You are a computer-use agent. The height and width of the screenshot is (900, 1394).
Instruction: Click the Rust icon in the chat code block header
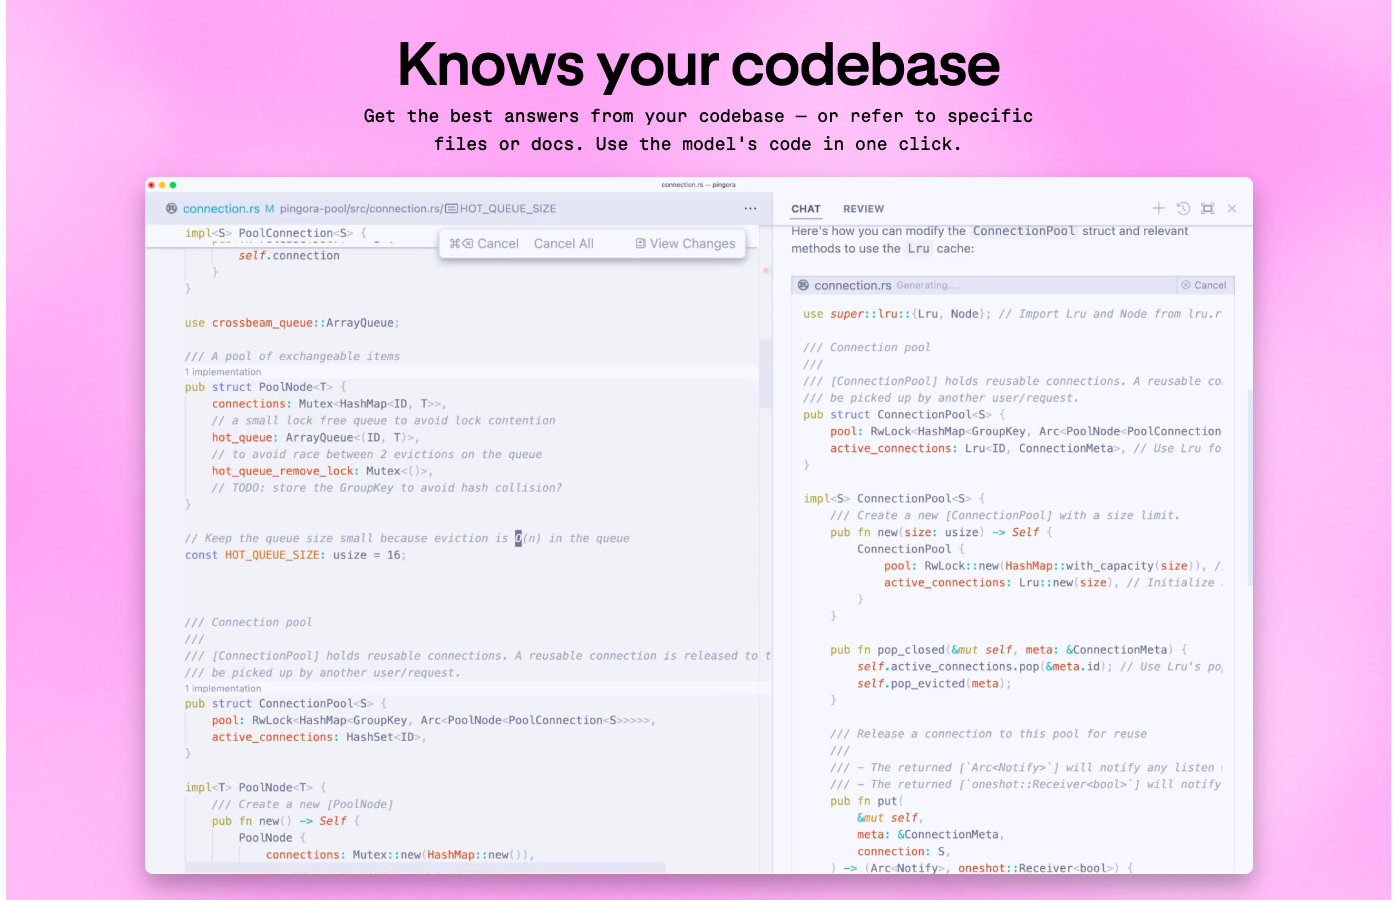coord(803,285)
